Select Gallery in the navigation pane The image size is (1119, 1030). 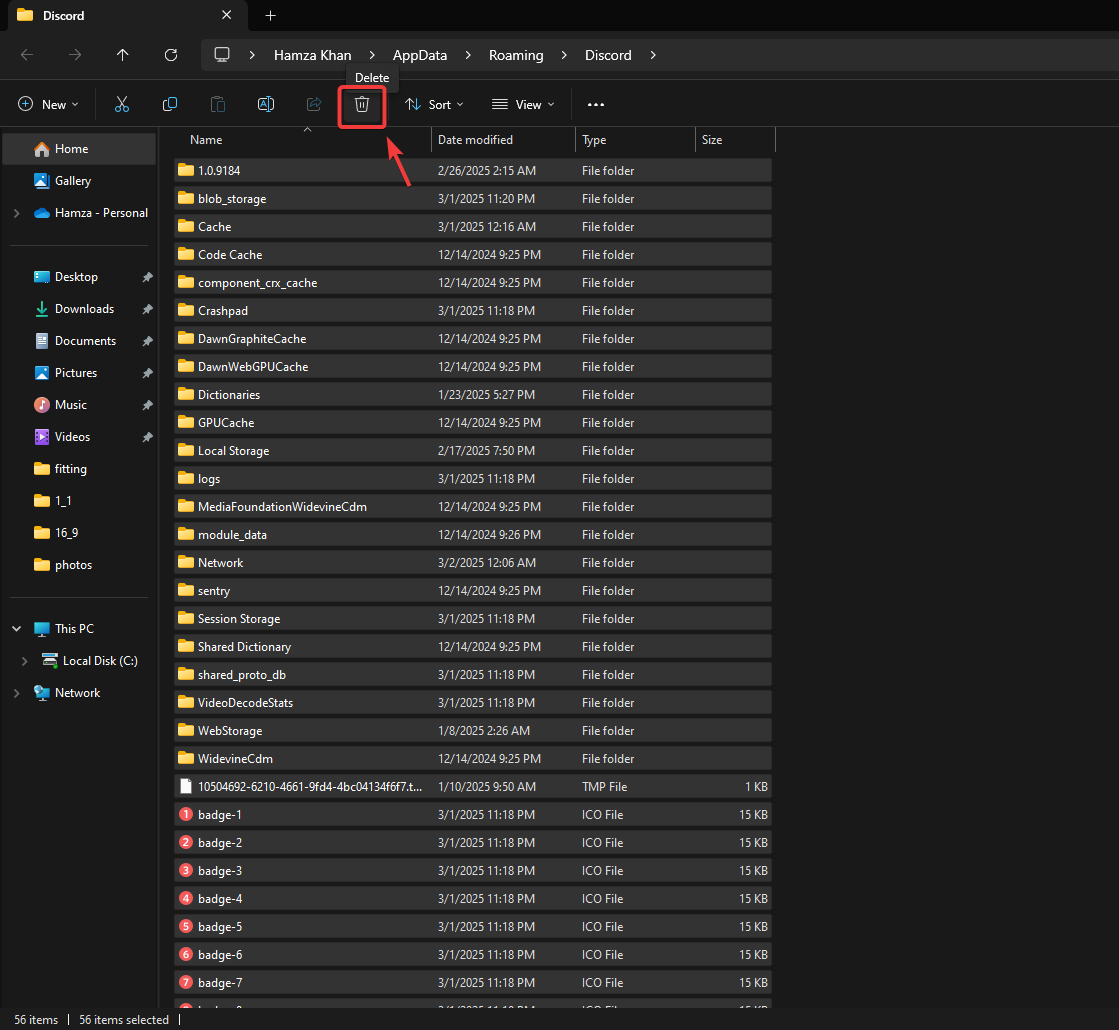coord(72,181)
